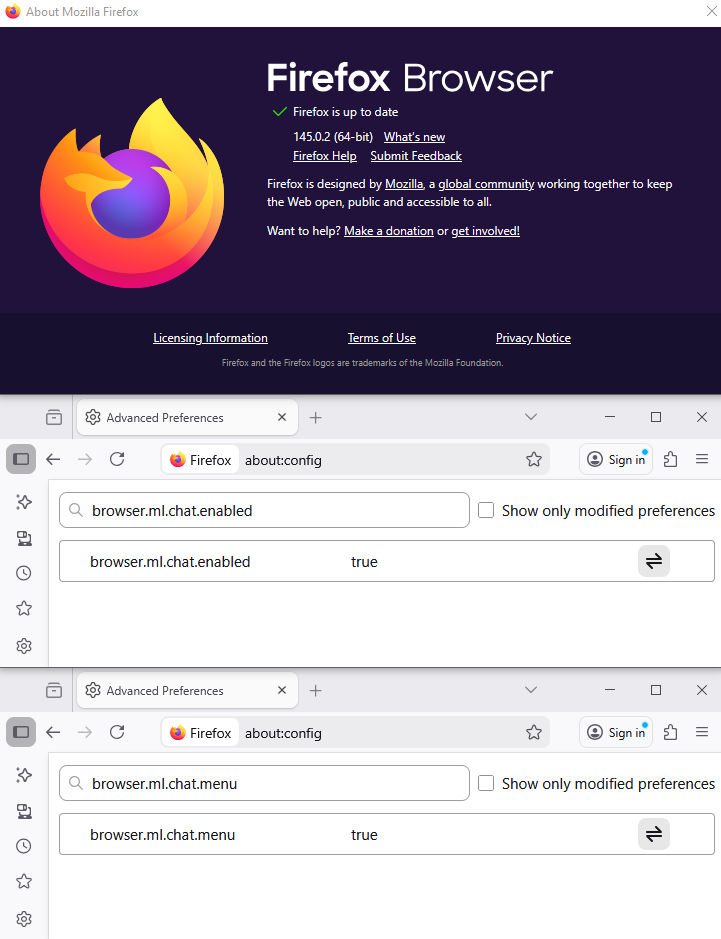The image size is (721, 939).
Task: Open Firefox Help link
Action: tap(325, 156)
